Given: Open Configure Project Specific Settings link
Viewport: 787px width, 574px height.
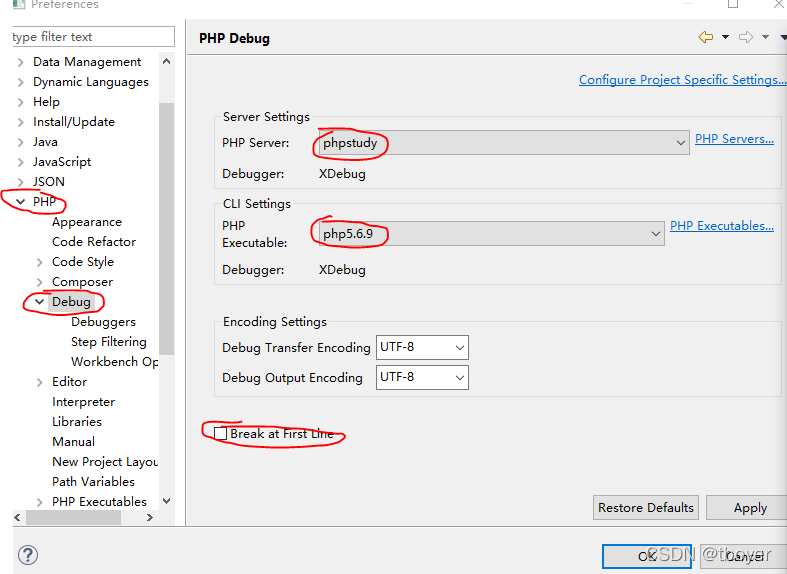Looking at the screenshot, I should (x=683, y=80).
